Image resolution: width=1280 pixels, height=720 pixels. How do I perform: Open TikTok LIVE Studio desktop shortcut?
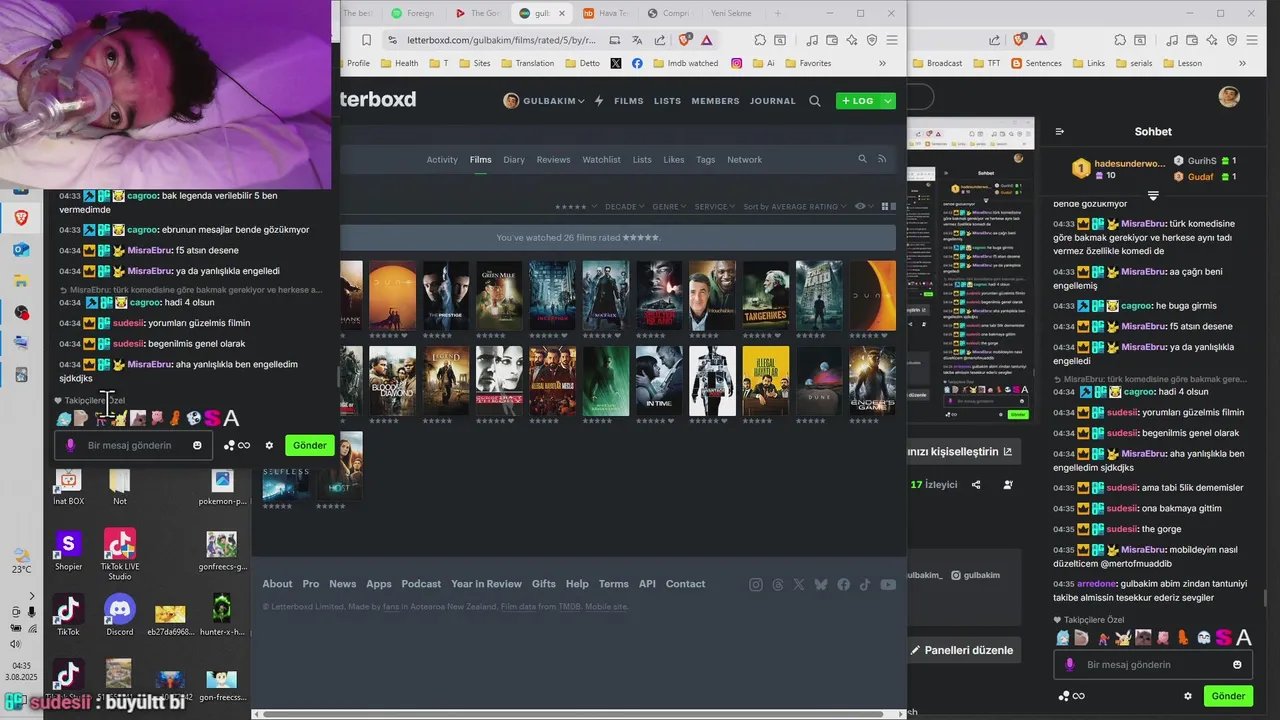(x=120, y=555)
